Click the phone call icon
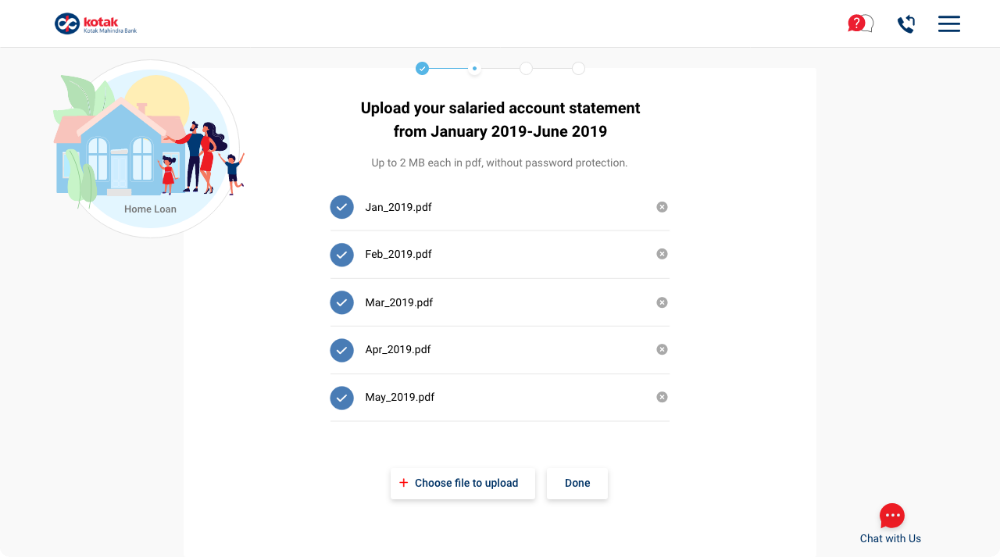Screen dimensions: 1000x558 point(906,24)
